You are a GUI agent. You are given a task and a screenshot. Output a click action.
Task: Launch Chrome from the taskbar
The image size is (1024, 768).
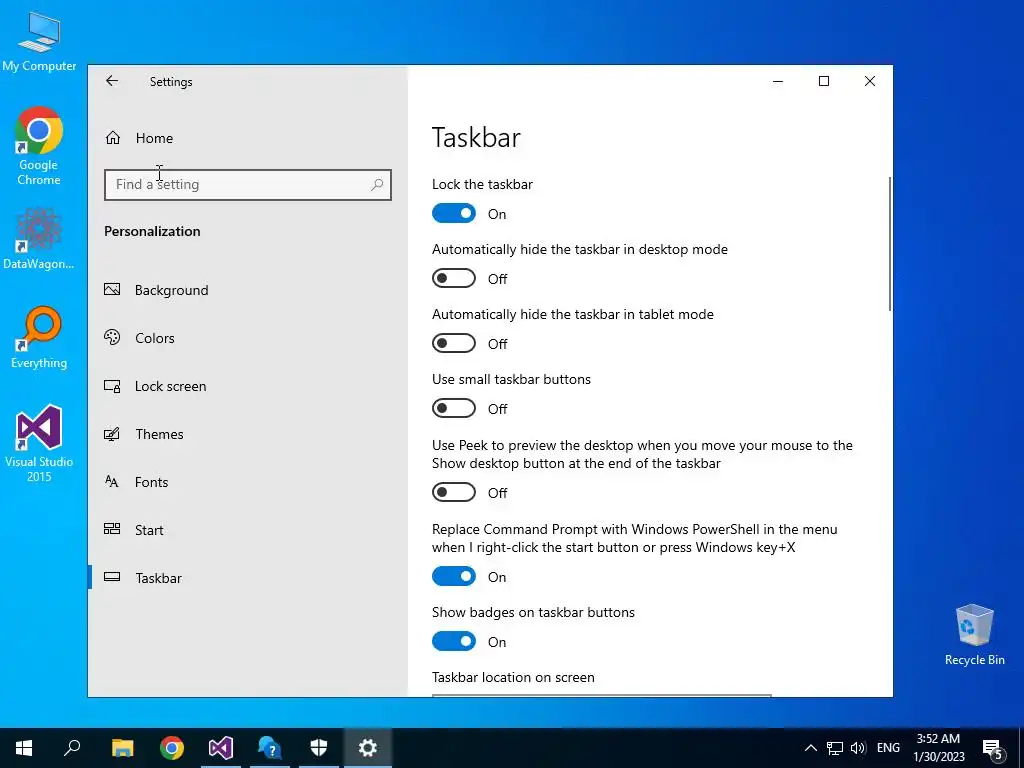(x=172, y=748)
